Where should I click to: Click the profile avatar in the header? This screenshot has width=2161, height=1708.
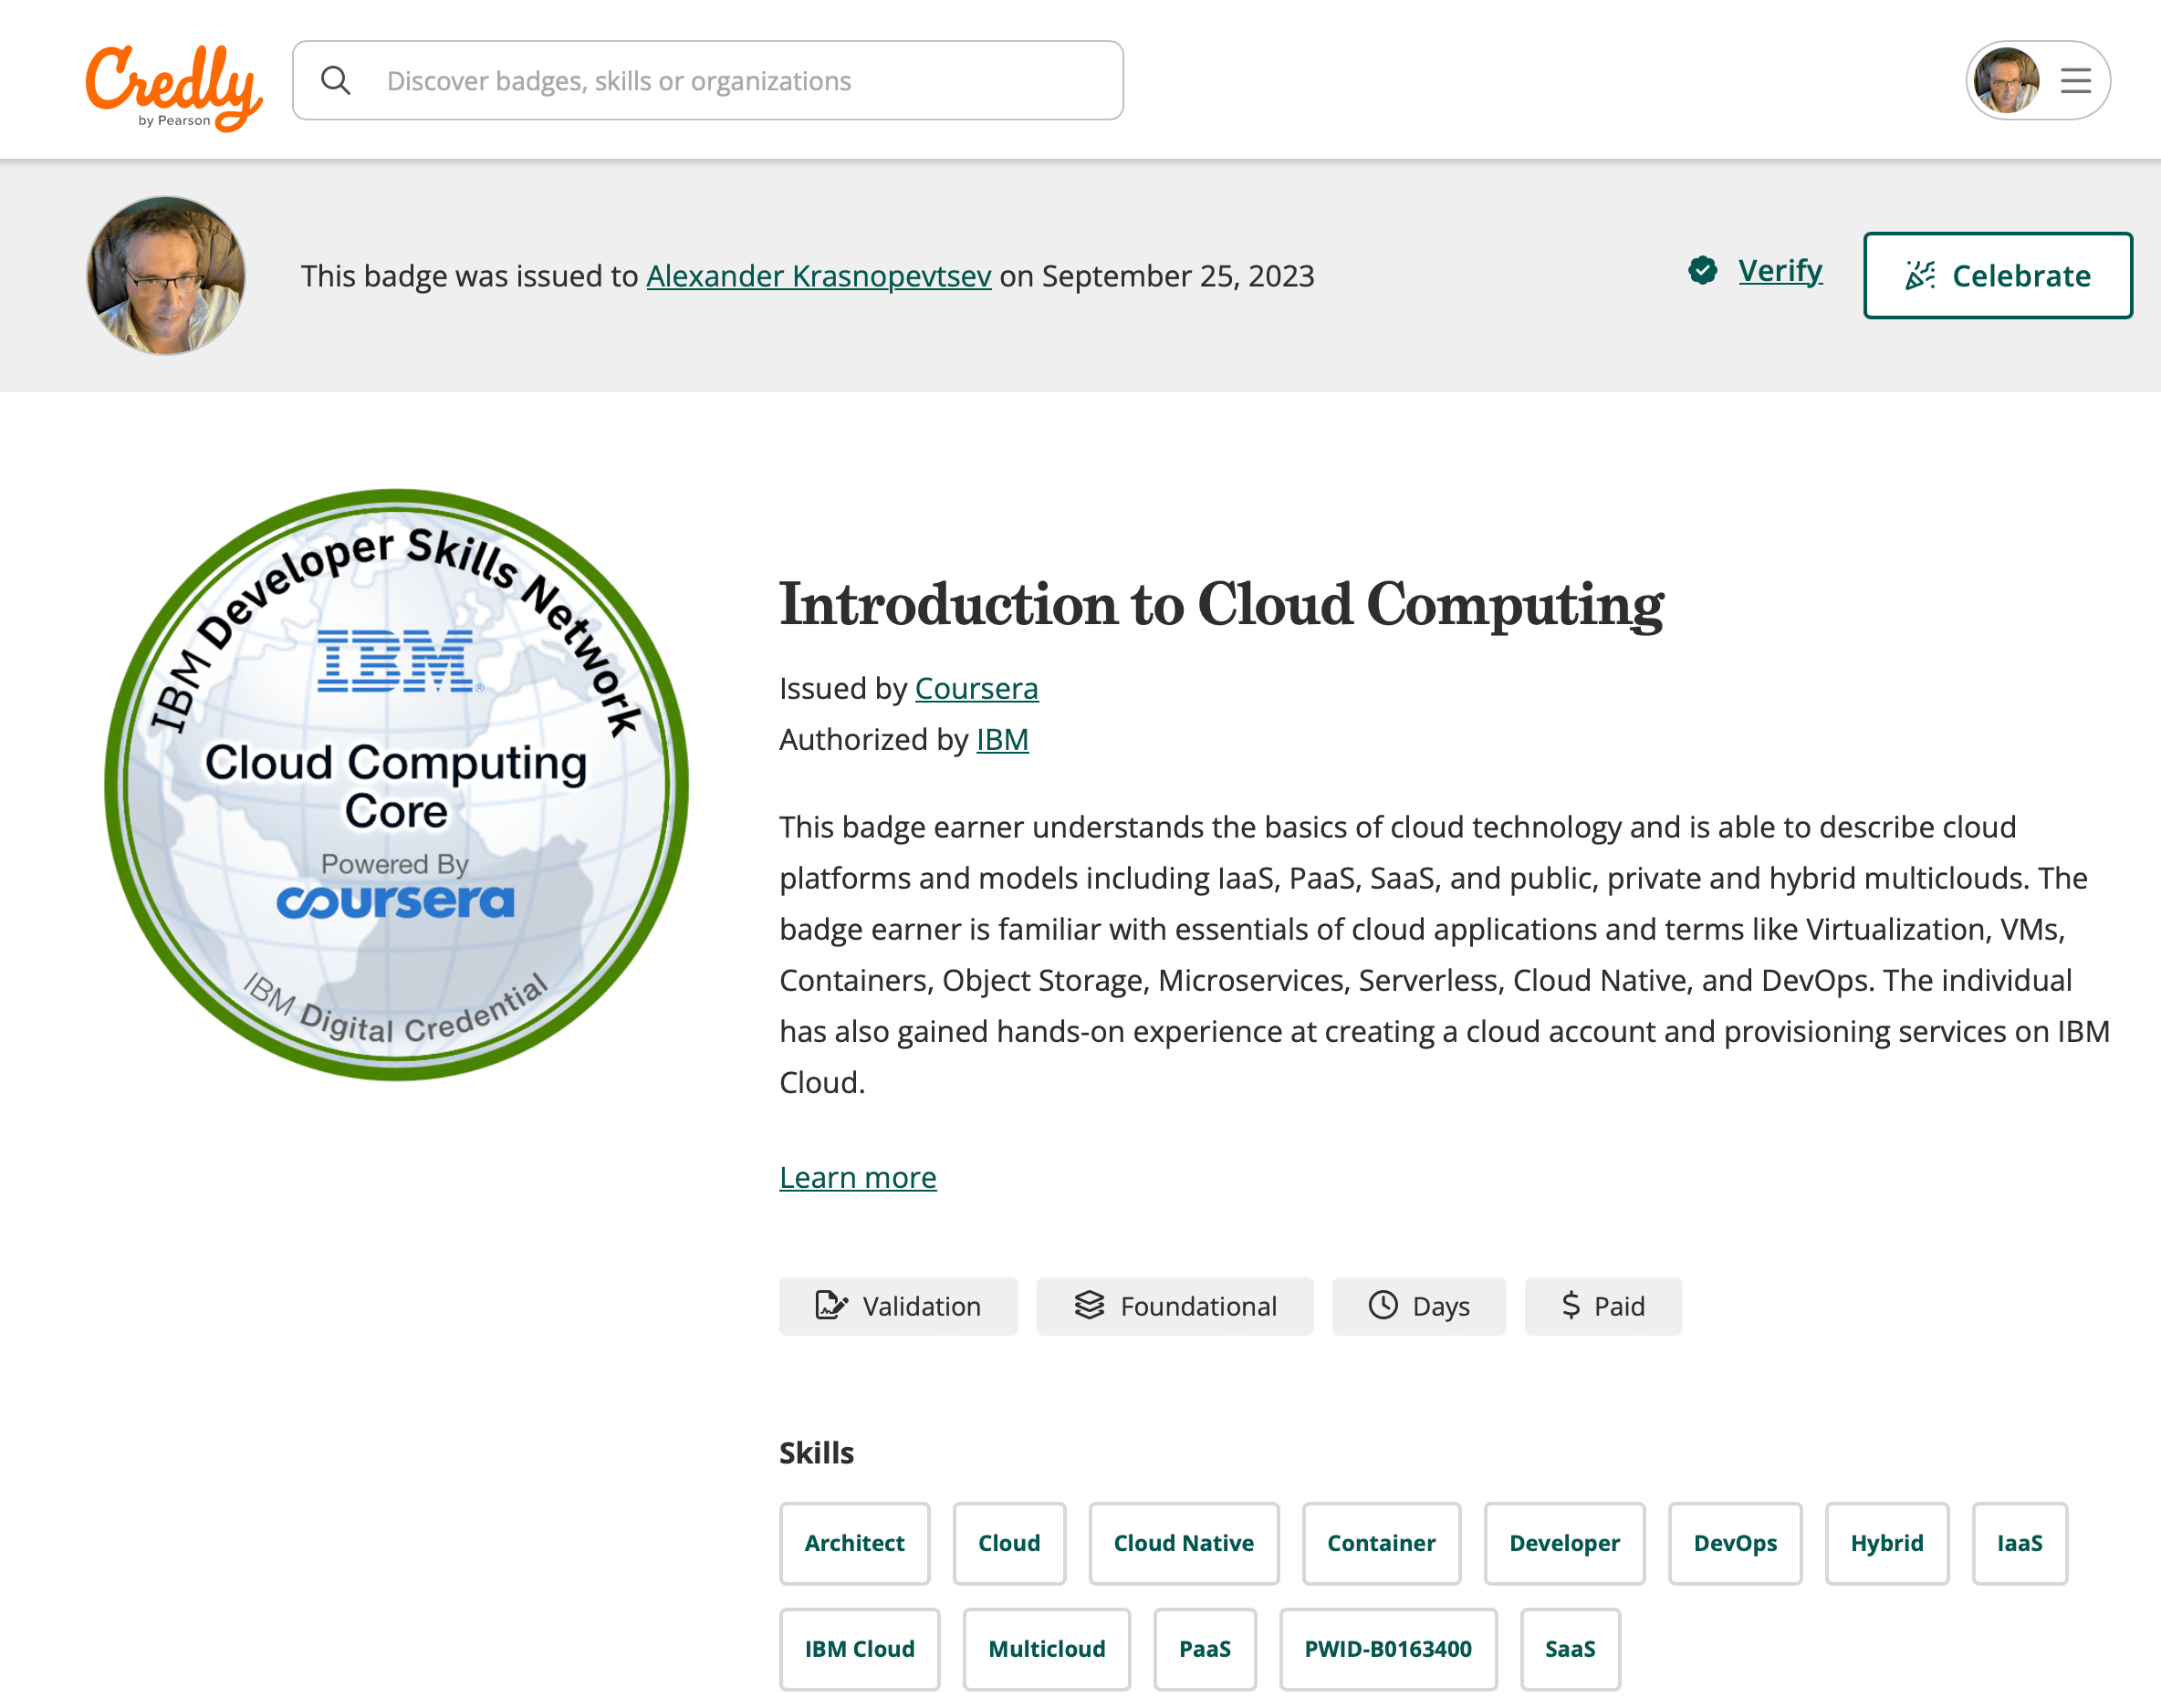click(2007, 81)
